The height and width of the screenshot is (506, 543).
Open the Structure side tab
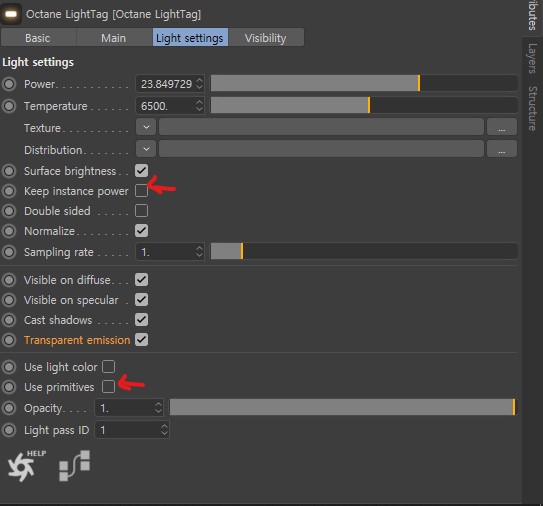[532, 108]
